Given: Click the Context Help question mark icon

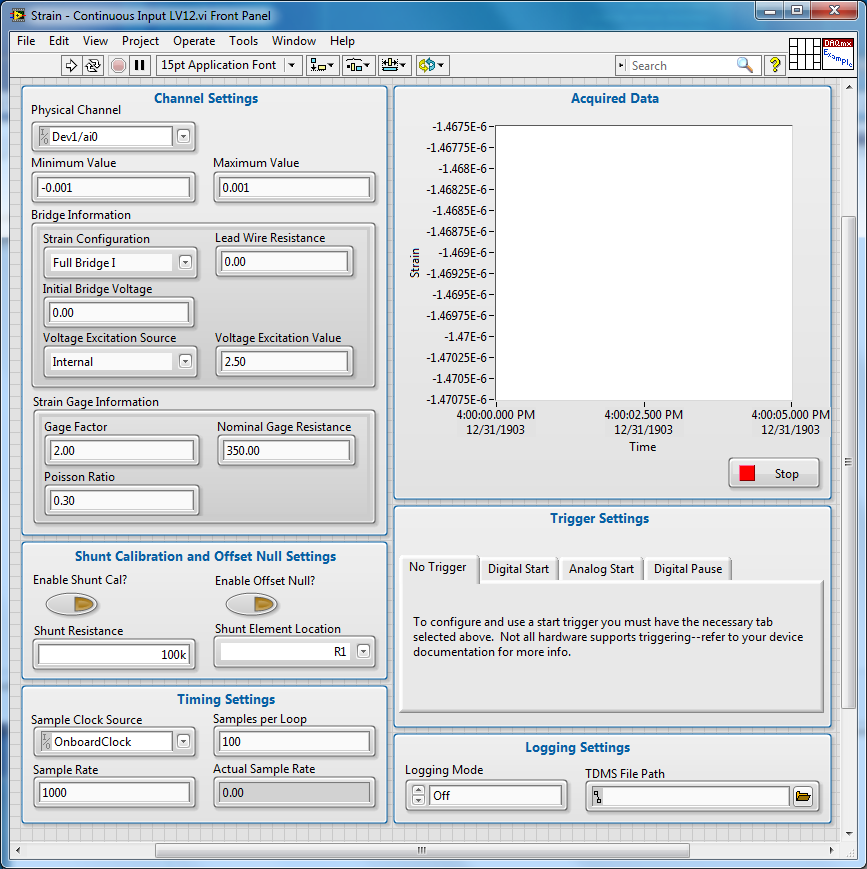Looking at the screenshot, I should pos(774,65).
